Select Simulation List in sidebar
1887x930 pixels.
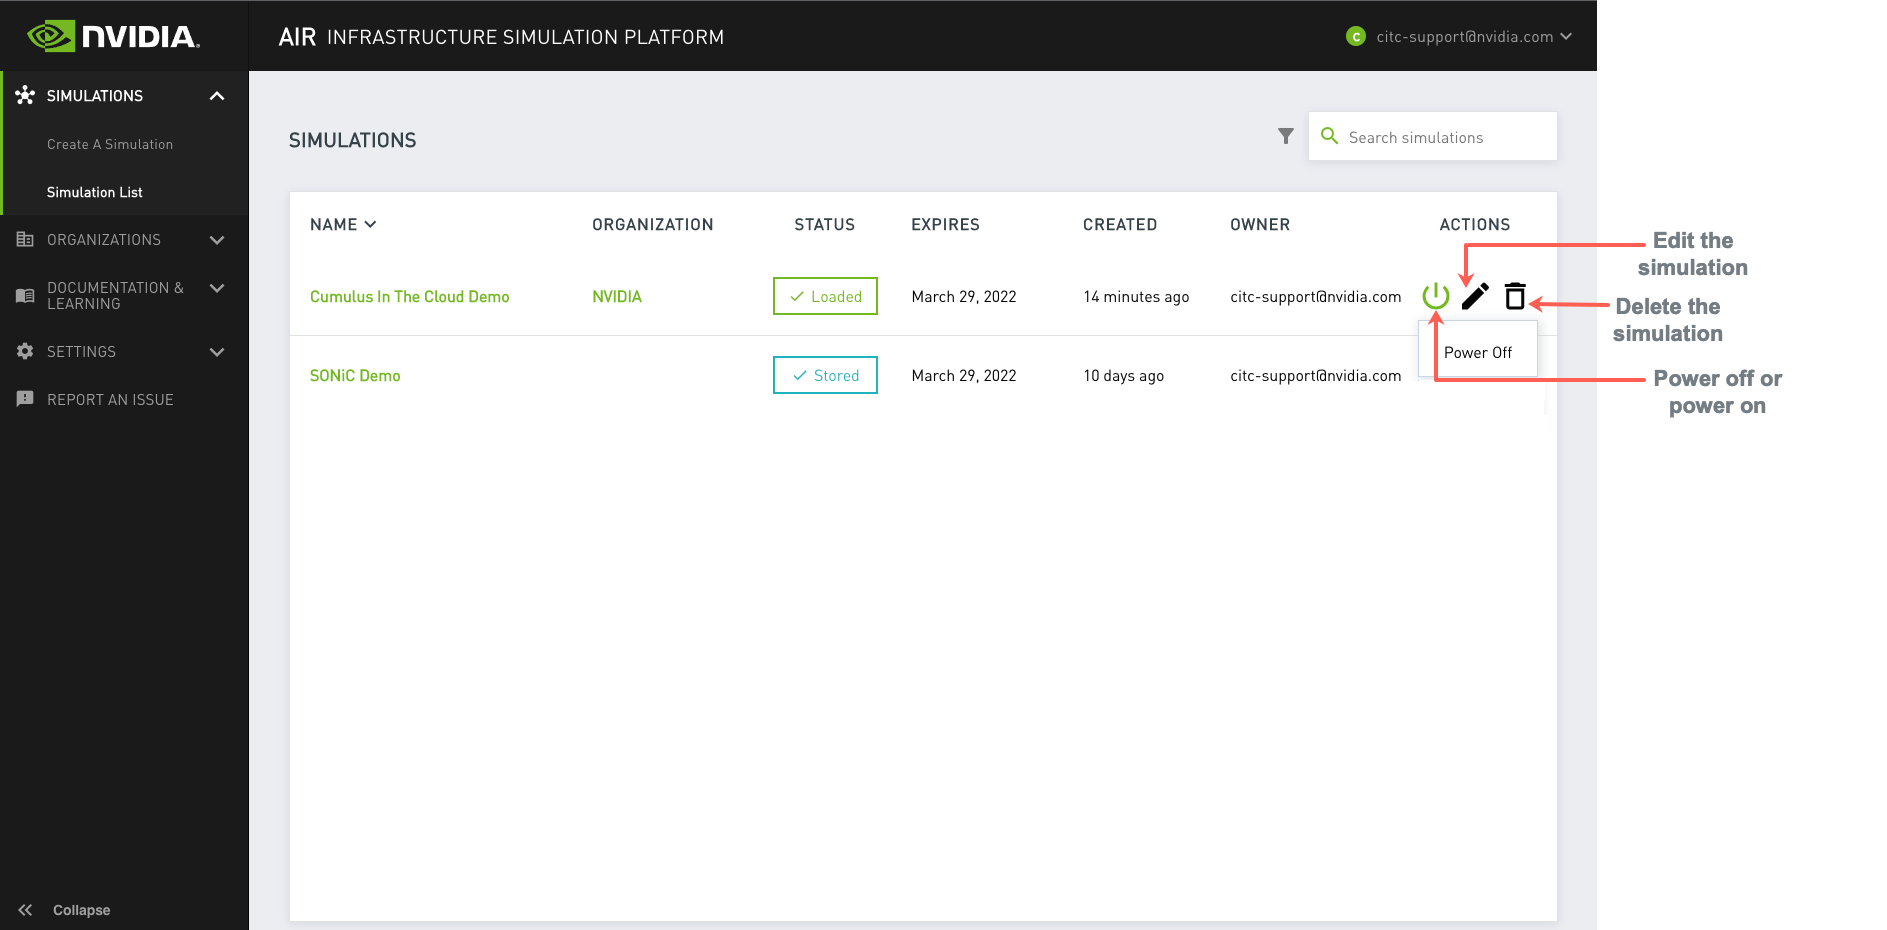tap(95, 192)
